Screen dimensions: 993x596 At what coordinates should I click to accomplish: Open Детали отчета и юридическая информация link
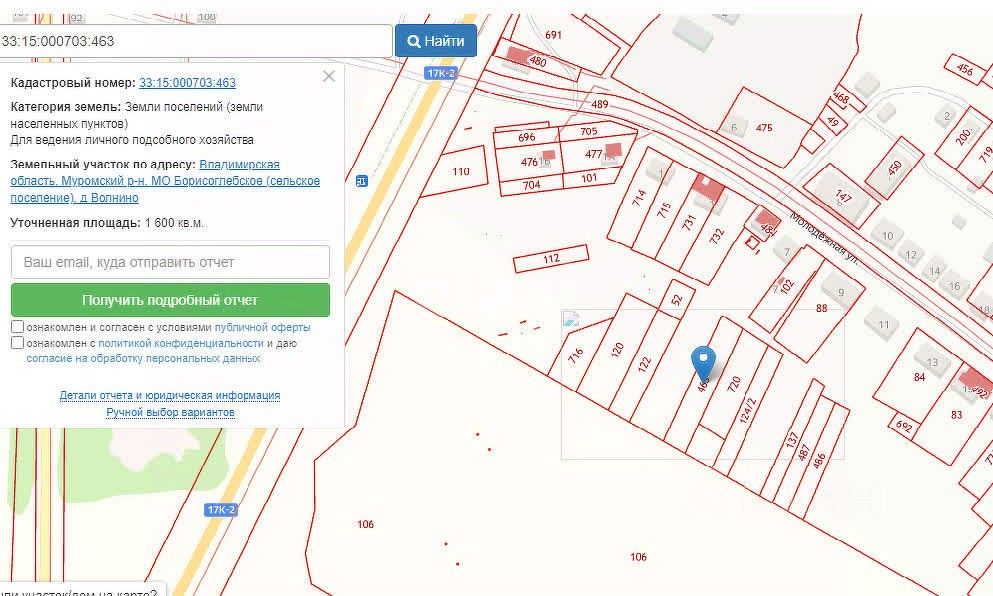170,395
